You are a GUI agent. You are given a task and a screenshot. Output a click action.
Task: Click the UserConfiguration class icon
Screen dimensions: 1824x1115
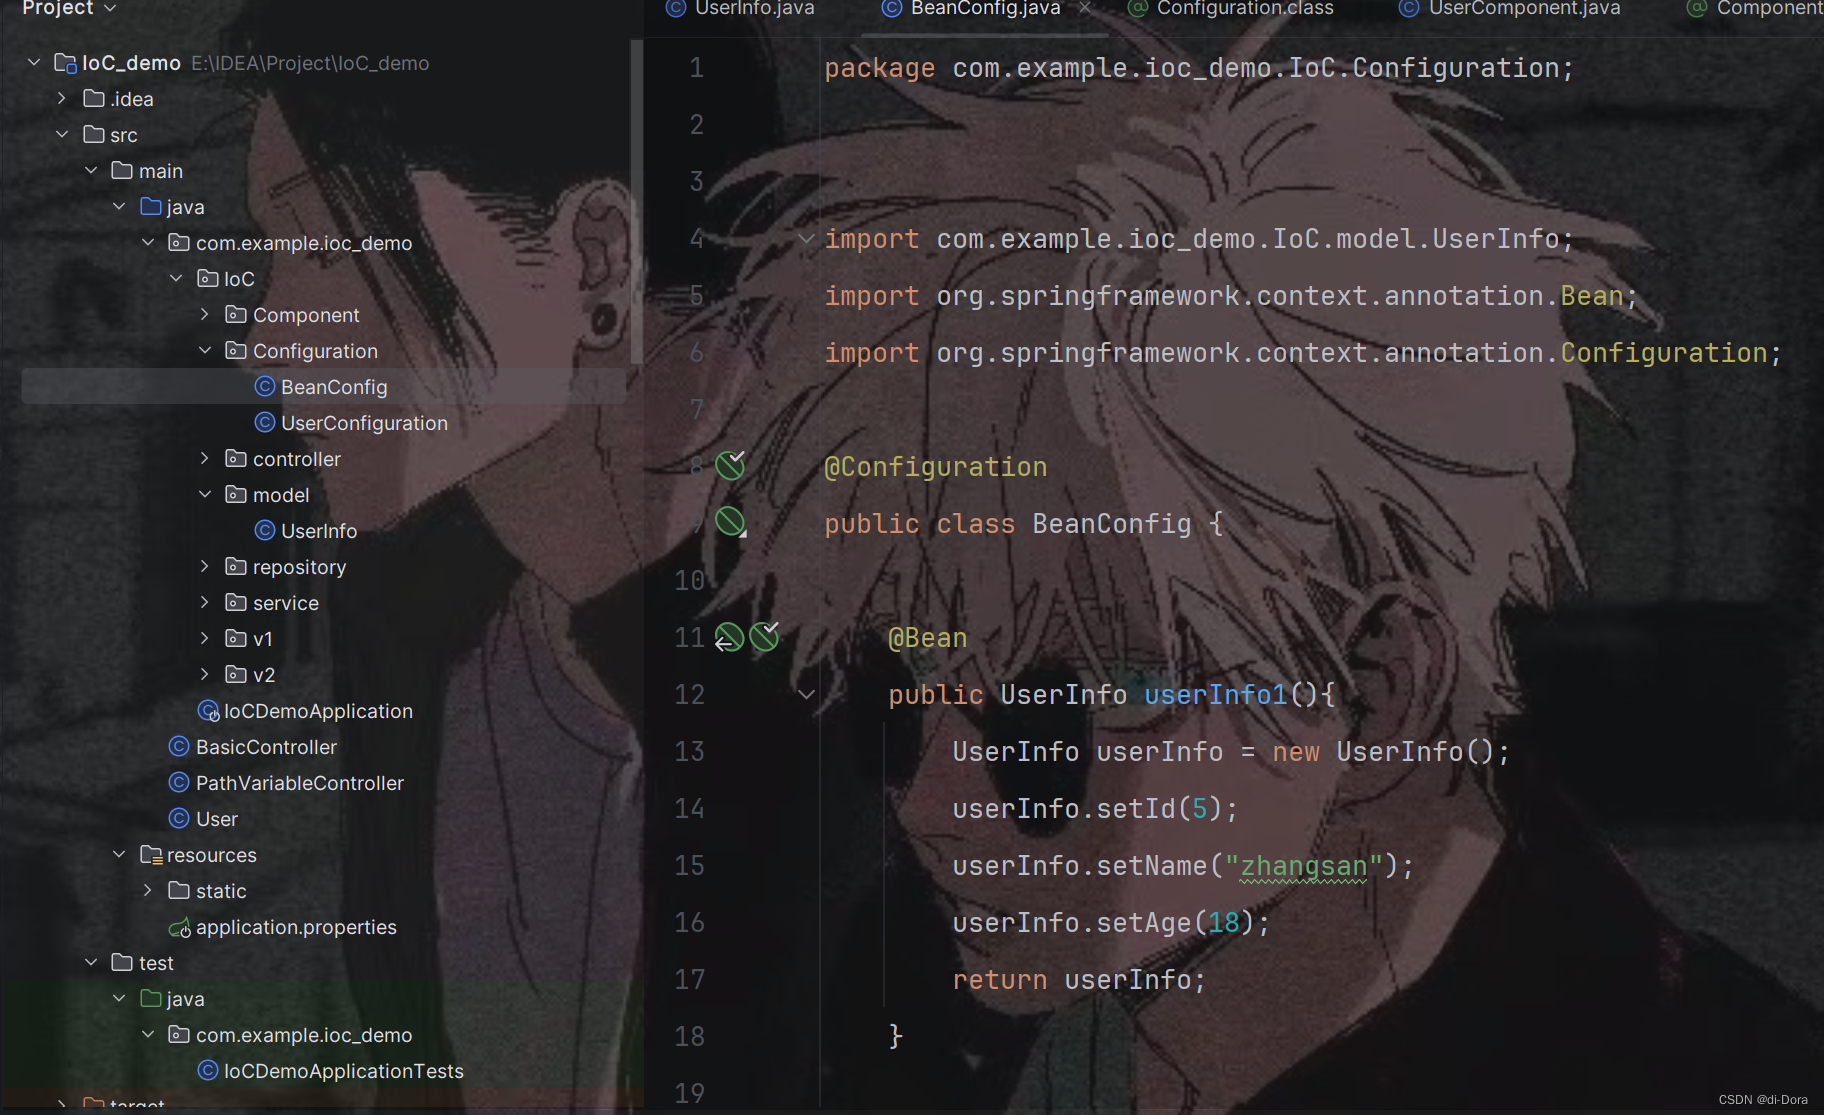click(x=265, y=423)
